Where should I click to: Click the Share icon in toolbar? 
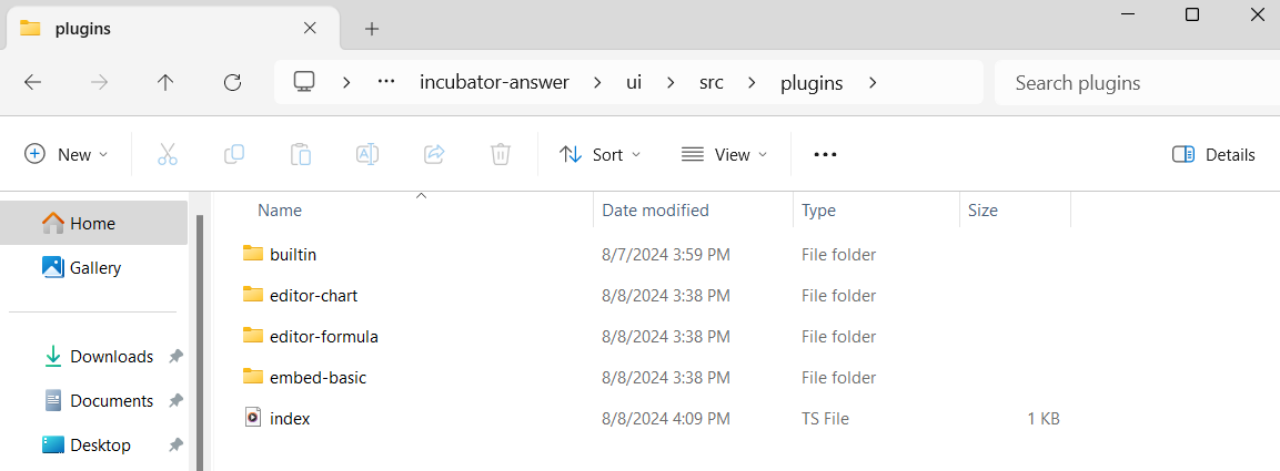434,154
